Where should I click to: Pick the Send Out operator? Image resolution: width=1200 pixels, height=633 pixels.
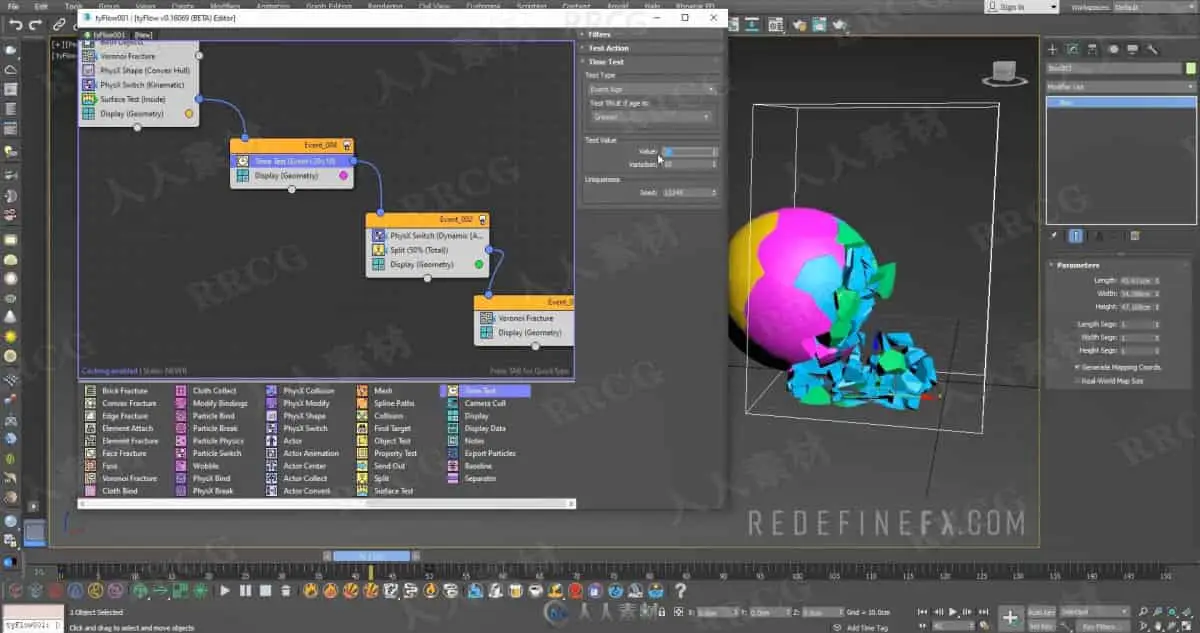click(x=382, y=466)
